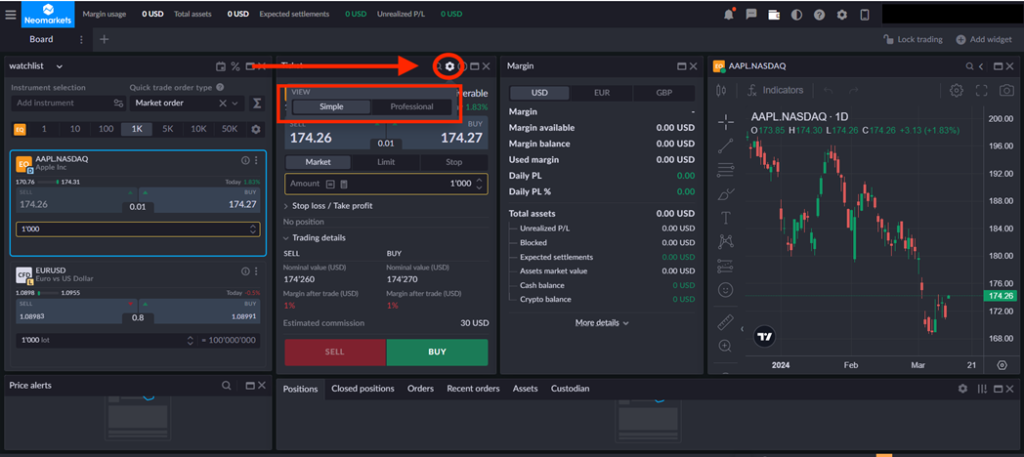Click the chart snapshot camera icon

(x=1005, y=90)
